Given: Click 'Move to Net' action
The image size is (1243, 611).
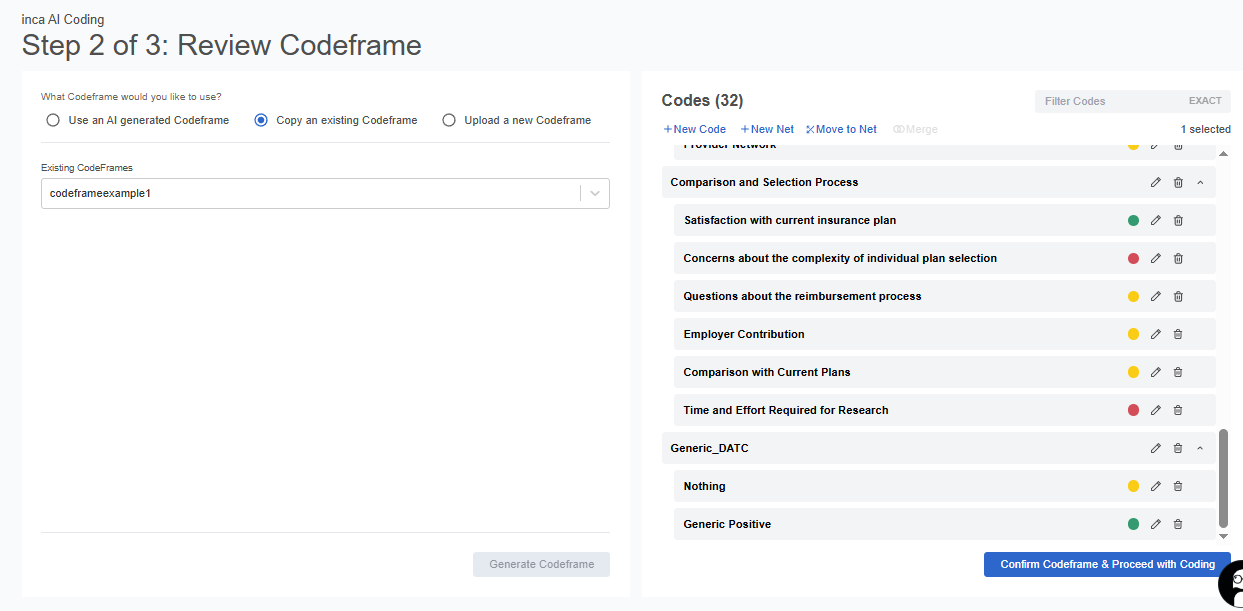Looking at the screenshot, I should 841,129.
